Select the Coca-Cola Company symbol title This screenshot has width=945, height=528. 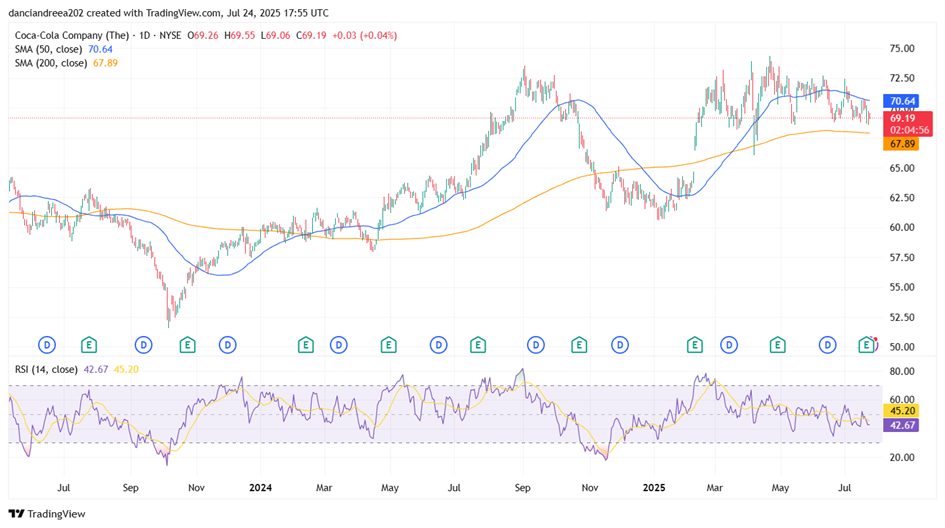coord(82,34)
